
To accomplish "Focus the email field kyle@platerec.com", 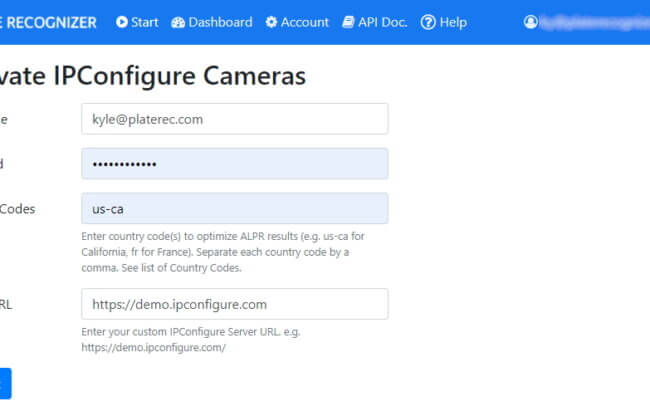I will [x=235, y=119].
